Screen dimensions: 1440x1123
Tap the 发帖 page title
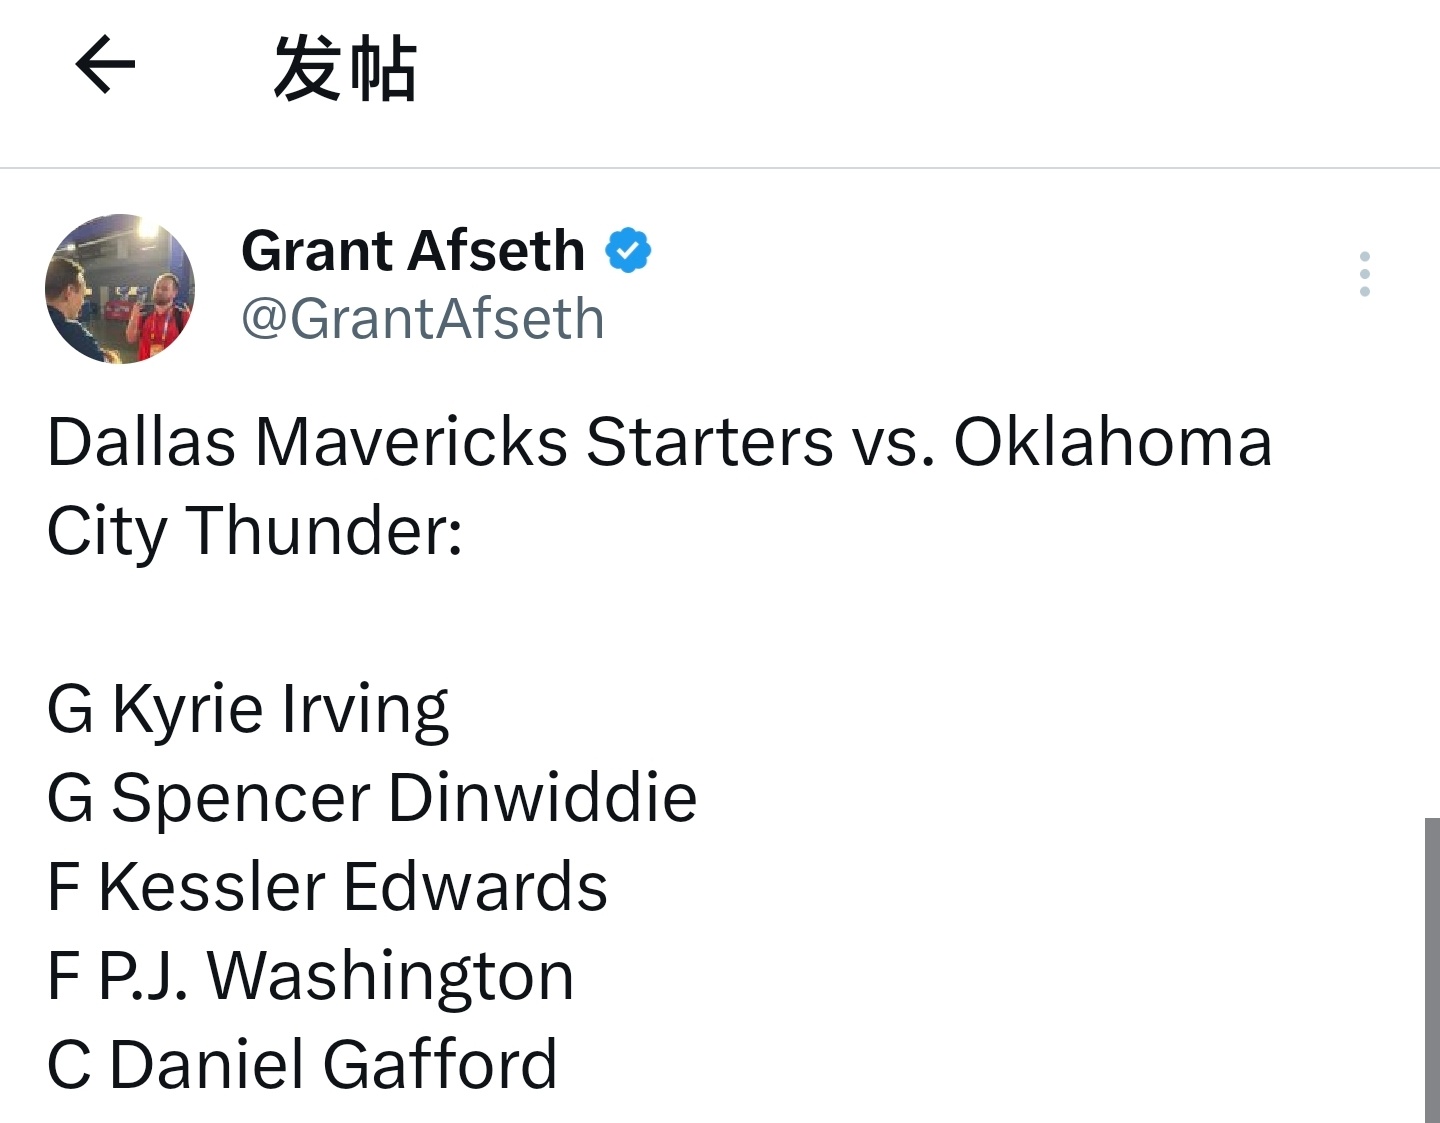tap(345, 68)
